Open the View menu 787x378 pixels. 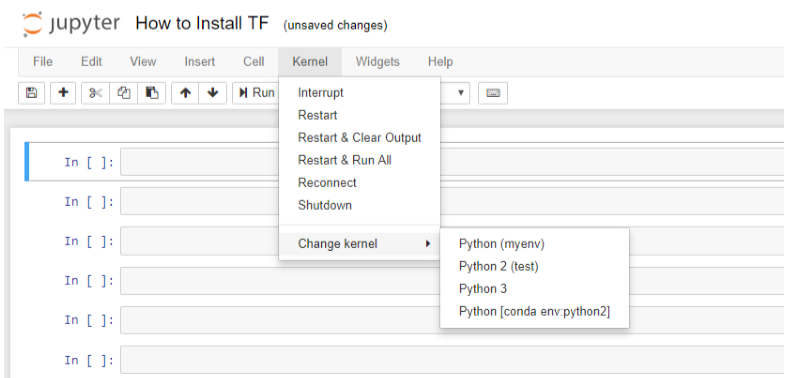pos(143,62)
